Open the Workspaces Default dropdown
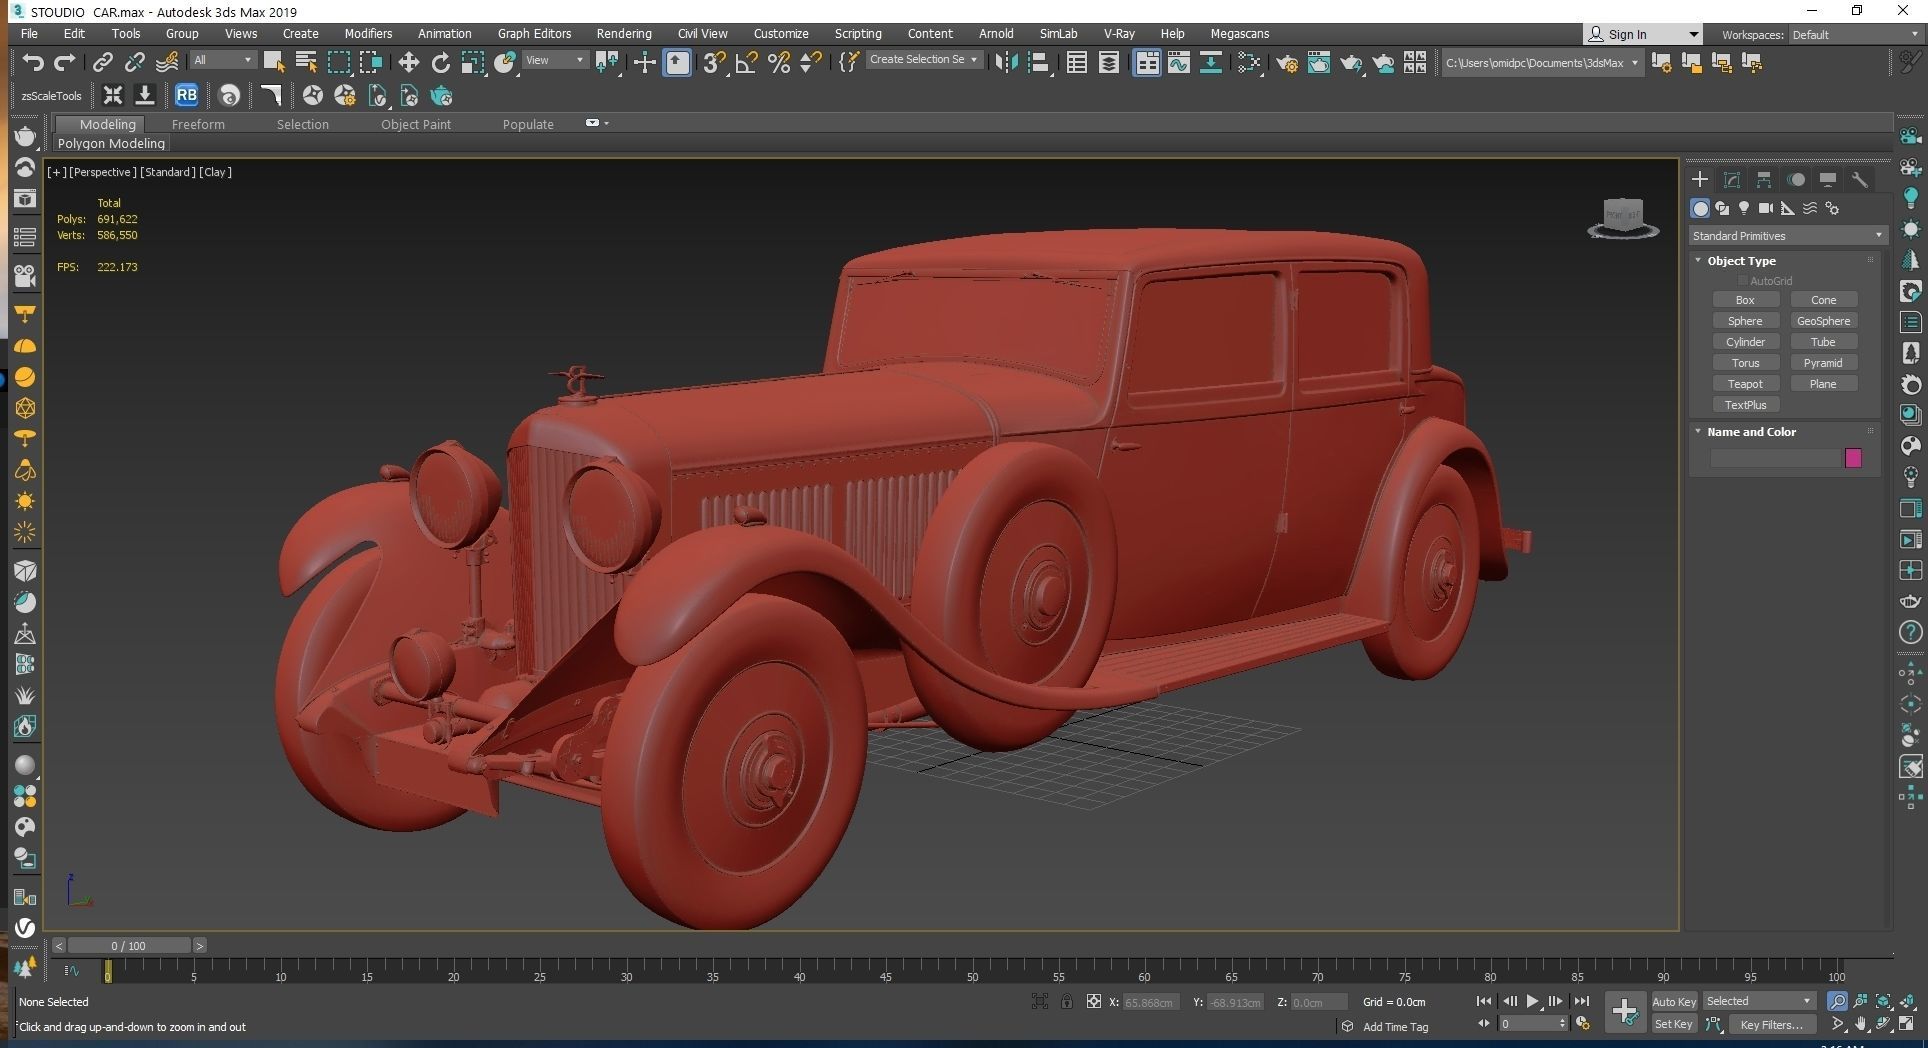 click(1854, 34)
